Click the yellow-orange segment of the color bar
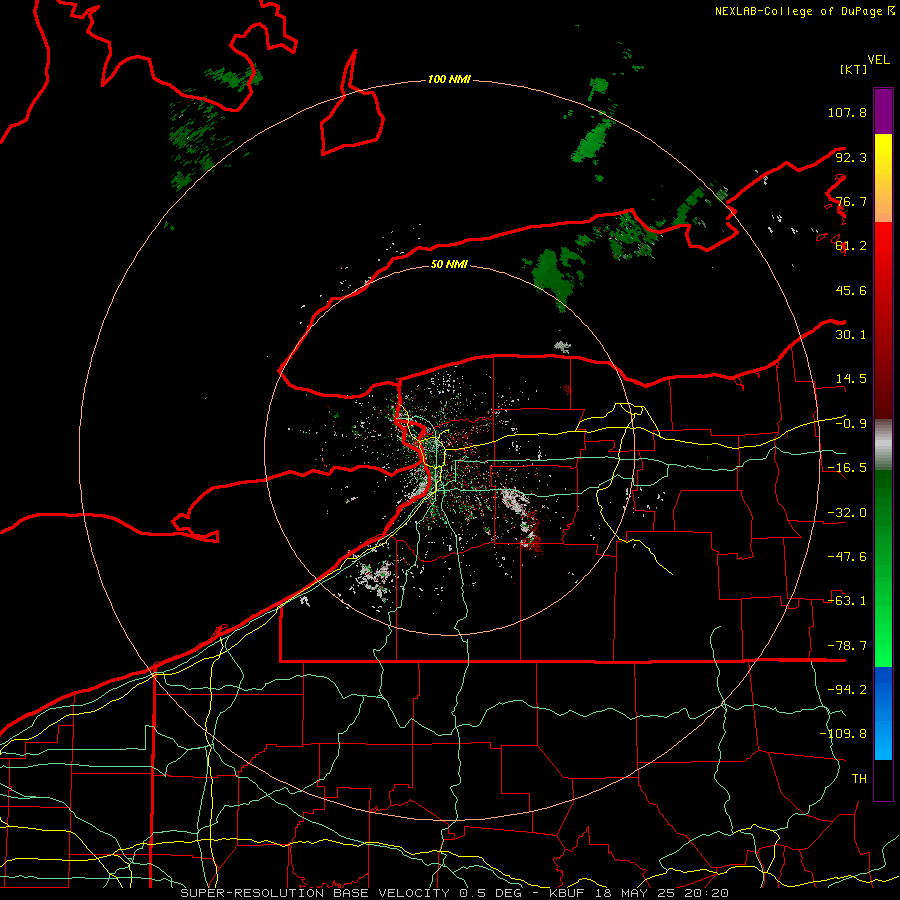This screenshot has width=900, height=900. click(x=883, y=178)
